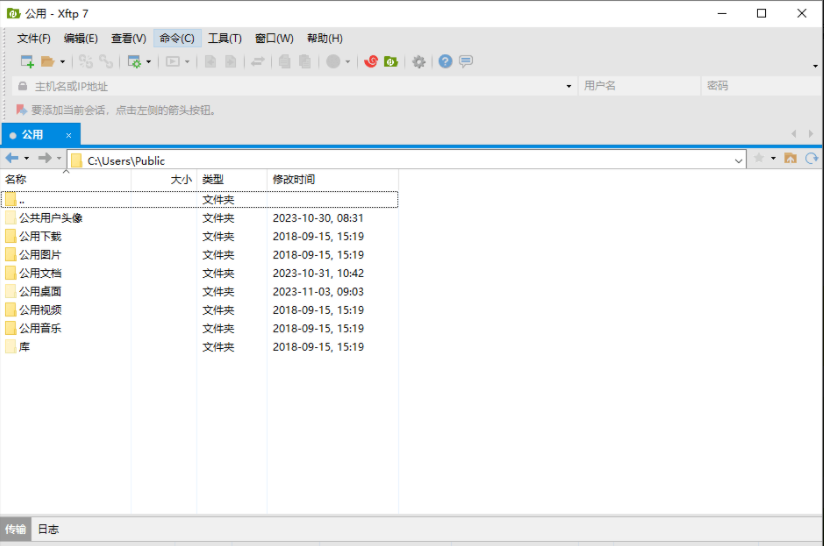Open the 文件(F) menu
Screen dimensions: 824x546
(x=34, y=38)
